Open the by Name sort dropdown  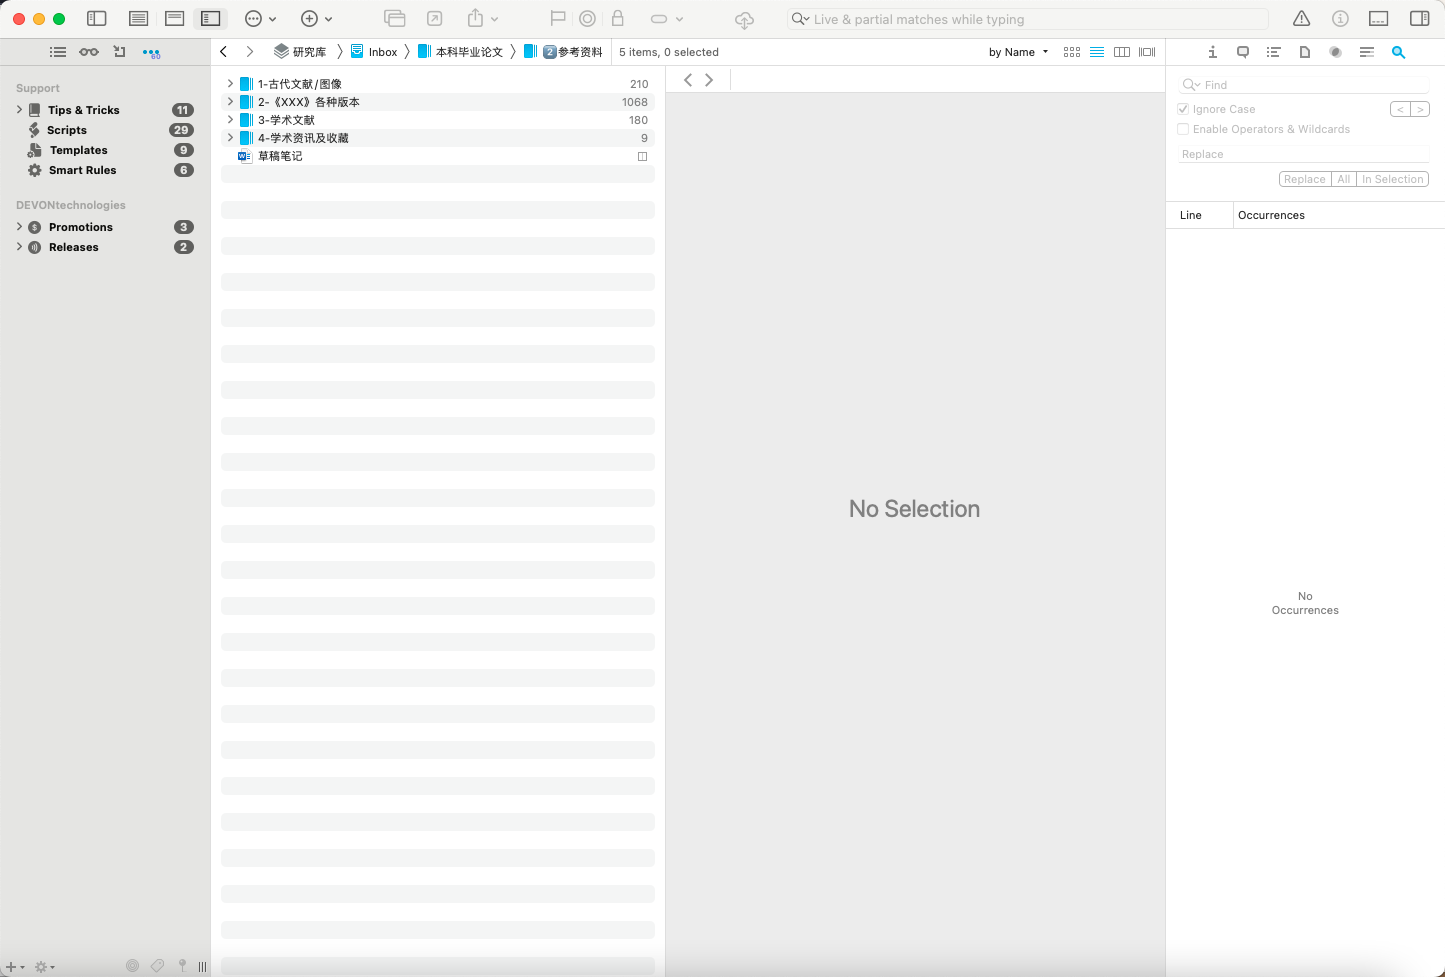click(x=1018, y=52)
